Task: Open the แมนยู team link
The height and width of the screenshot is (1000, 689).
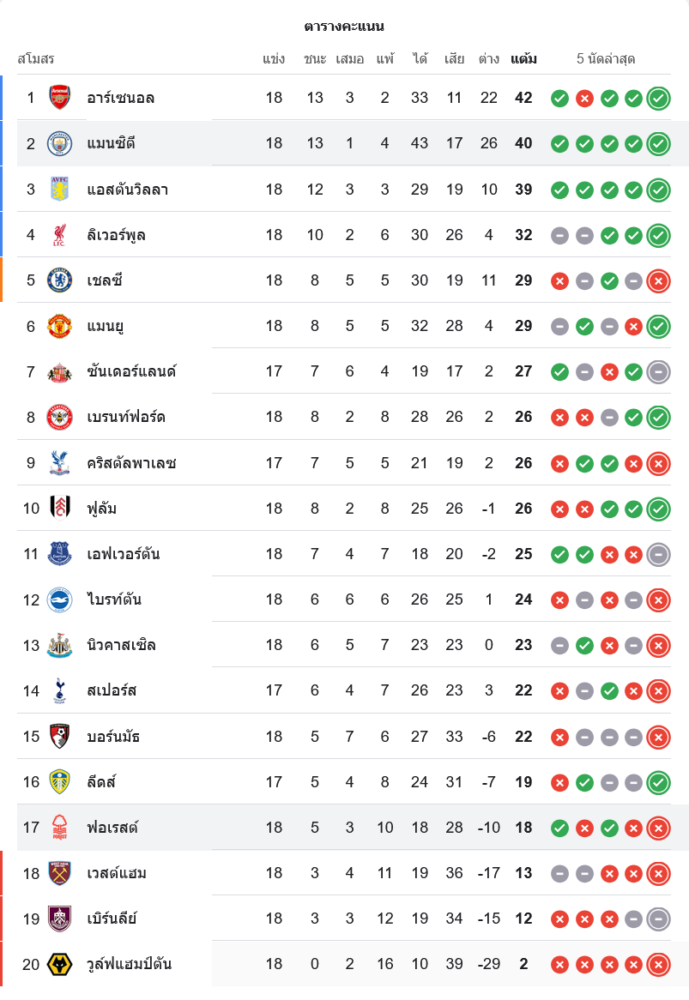Action: [105, 326]
